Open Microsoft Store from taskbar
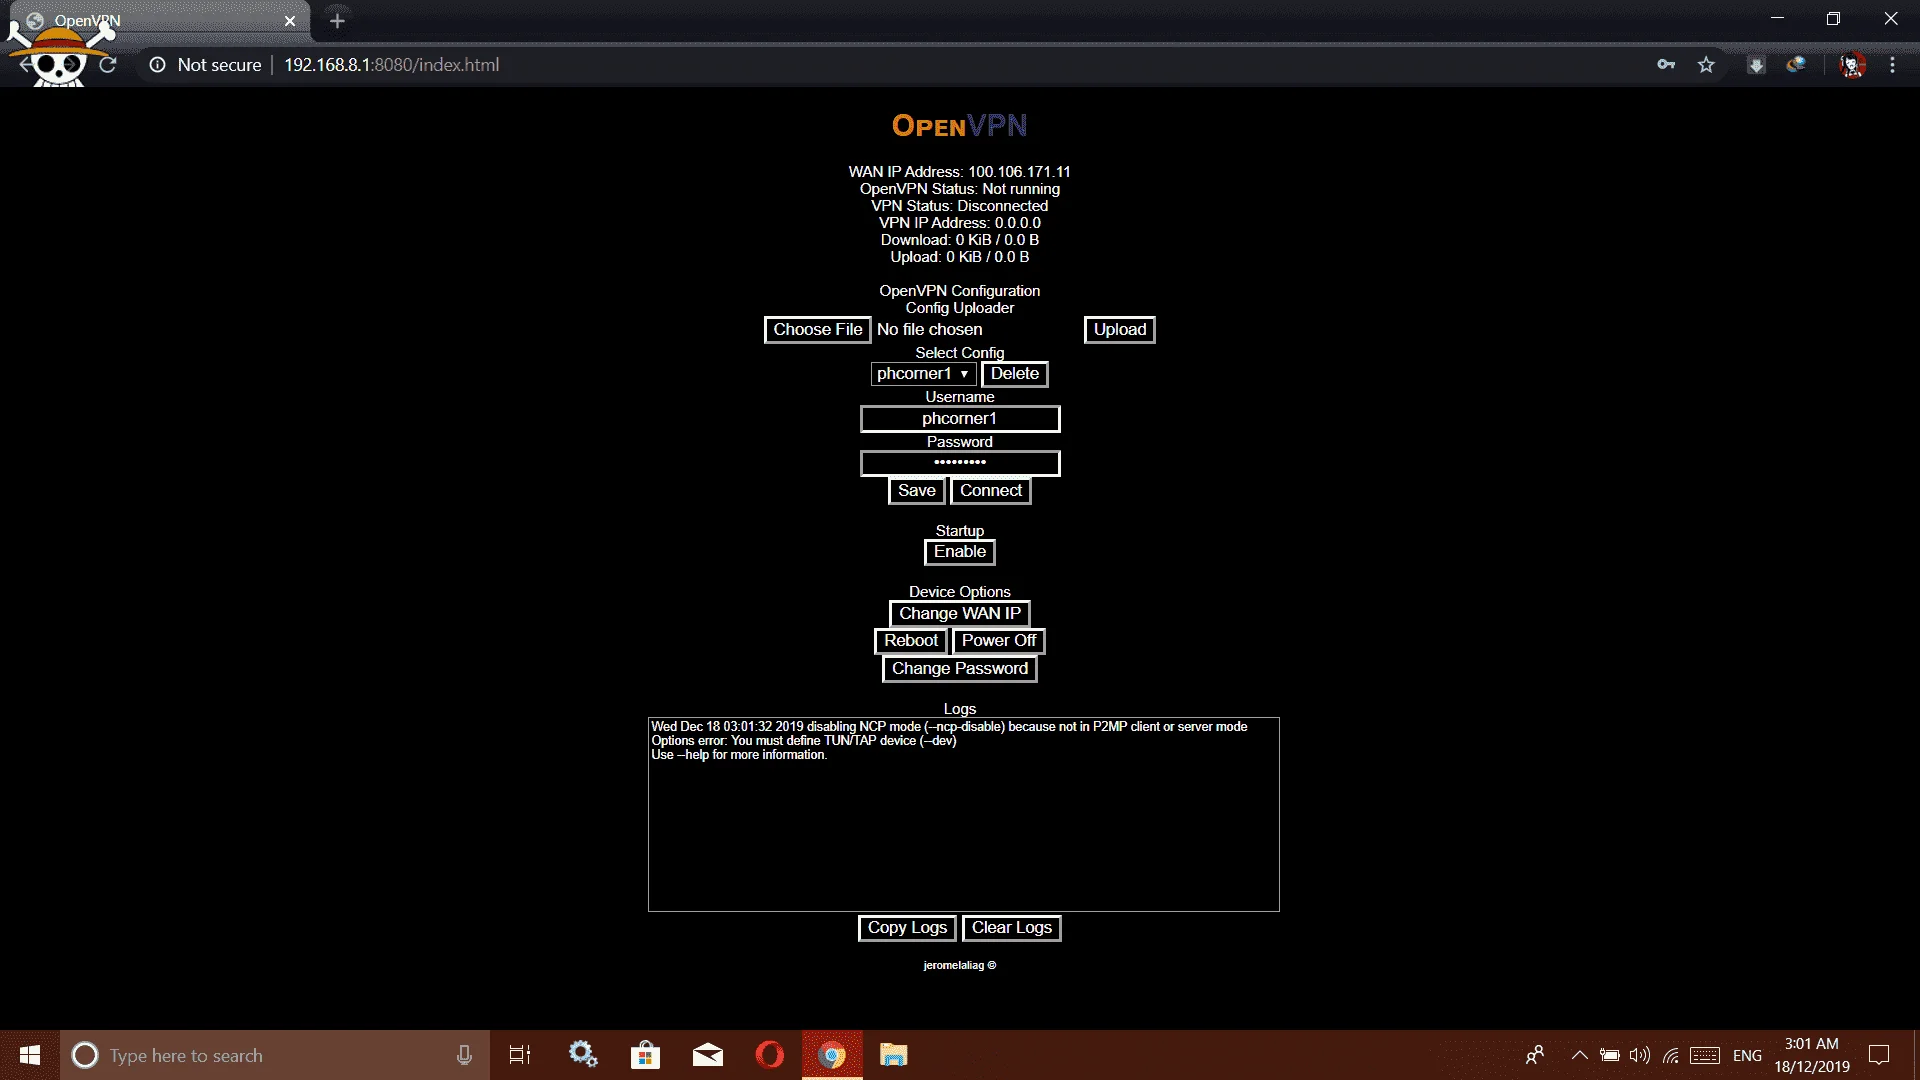The width and height of the screenshot is (1920, 1080). click(x=645, y=1055)
